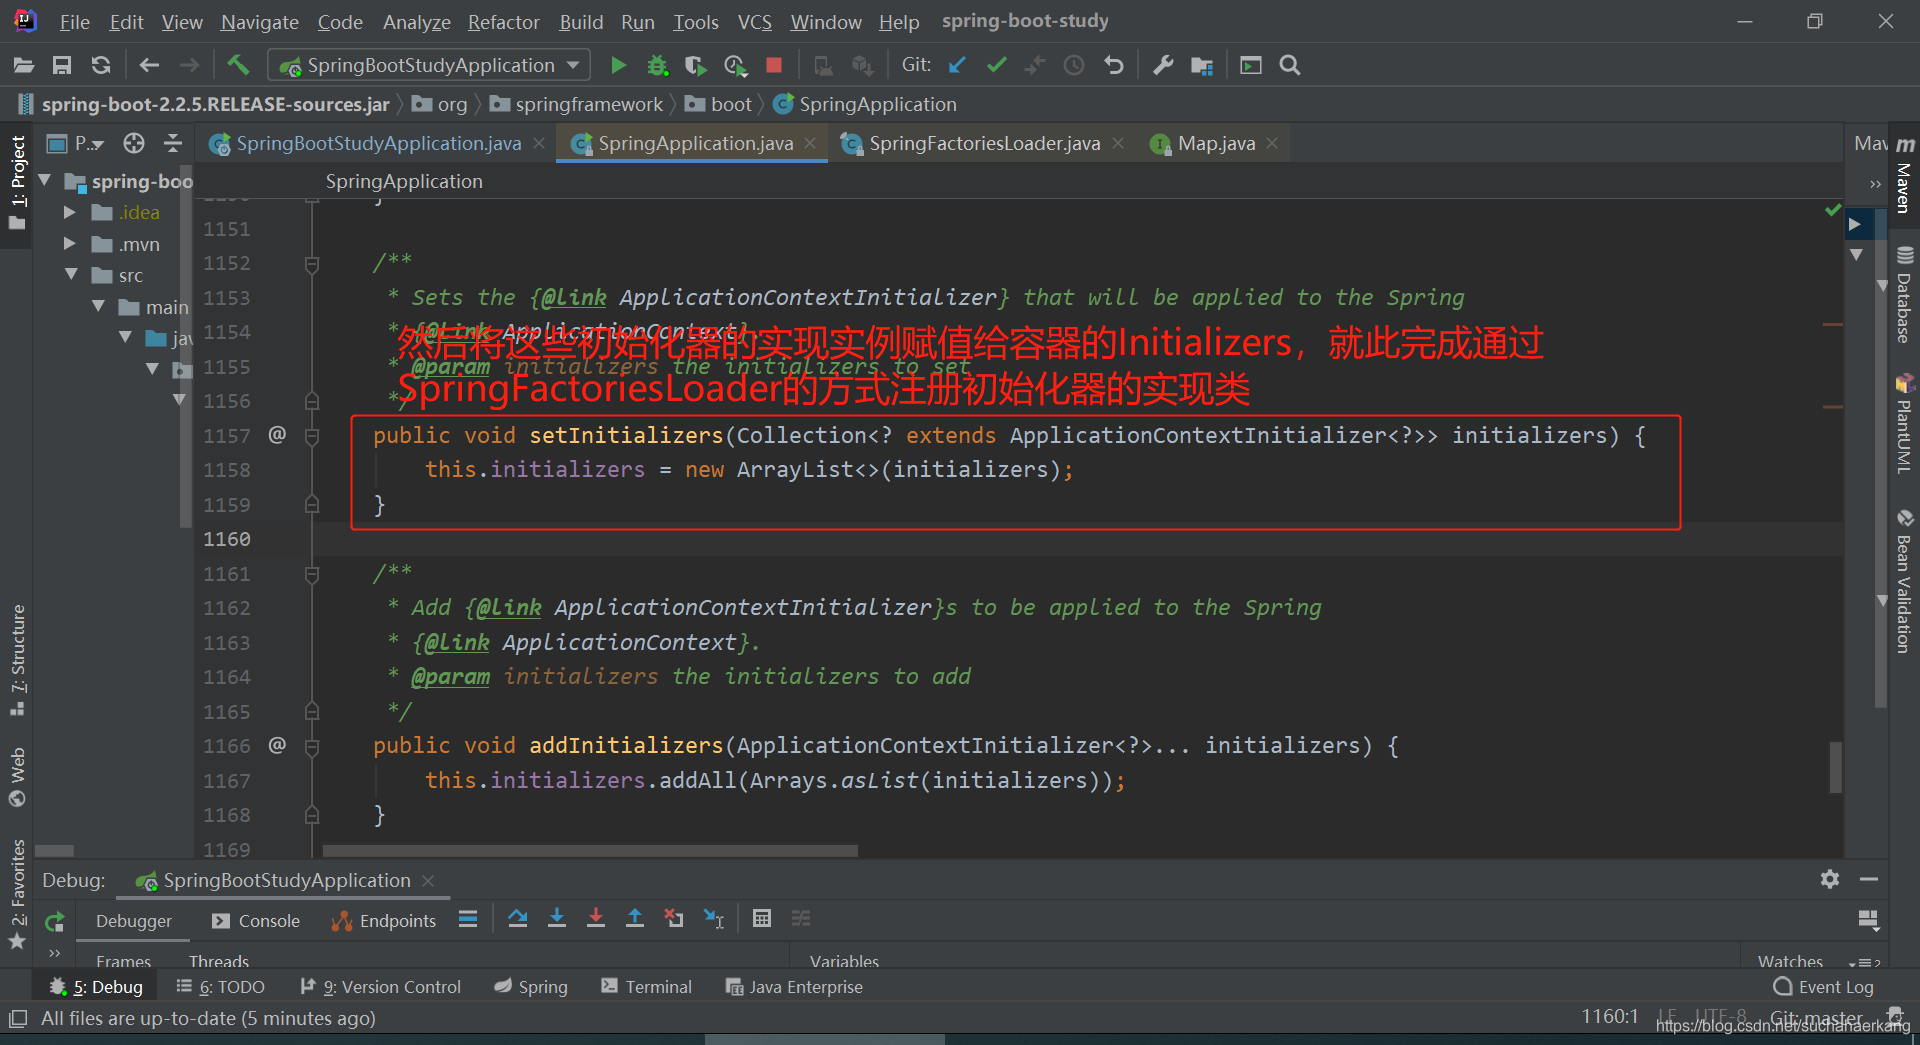This screenshot has width=1920, height=1045.
Task: Open the File menu
Action: pyautogui.click(x=75, y=22)
